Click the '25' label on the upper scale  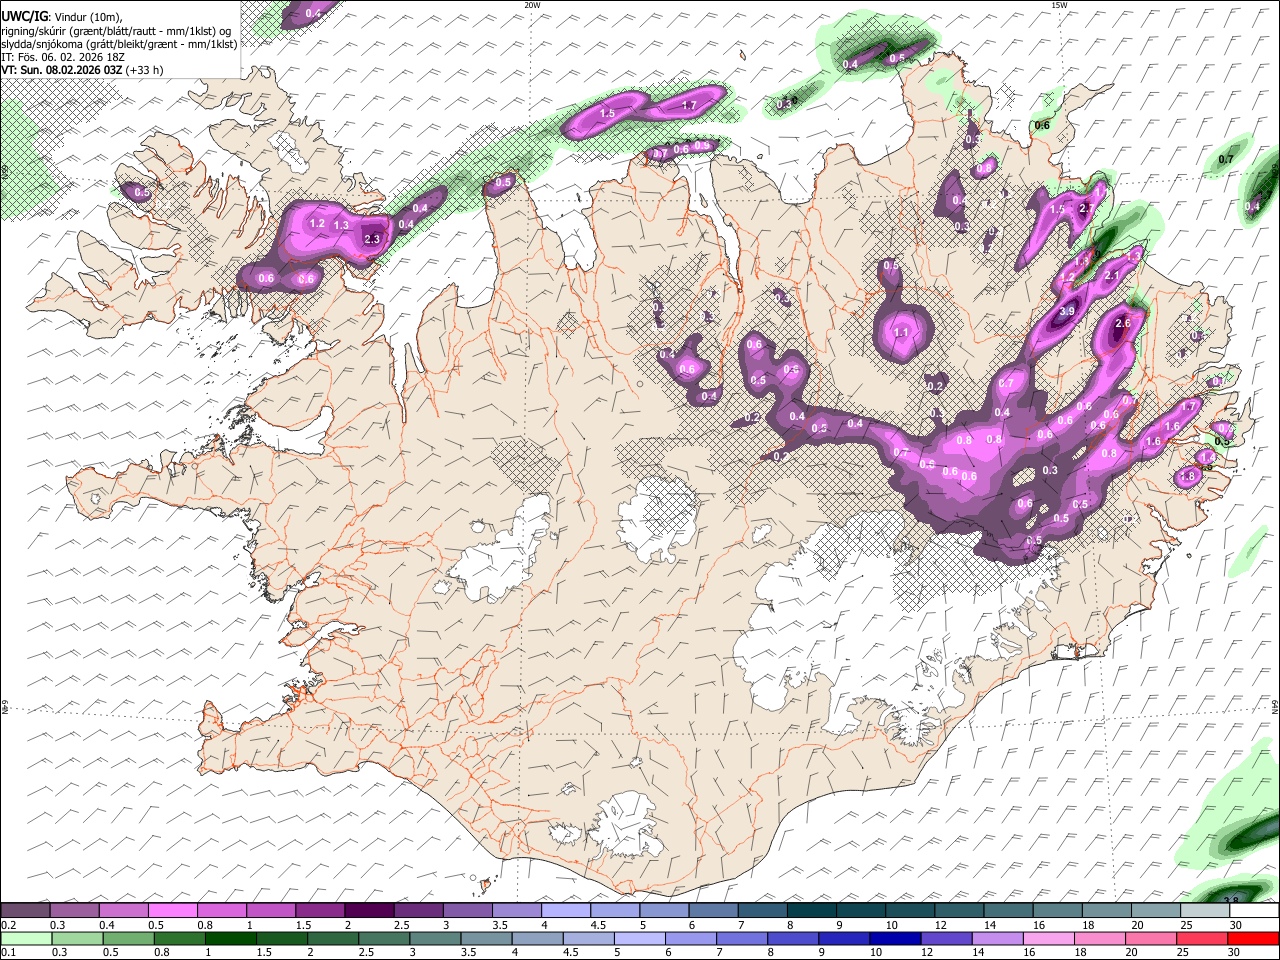pos(1187,925)
